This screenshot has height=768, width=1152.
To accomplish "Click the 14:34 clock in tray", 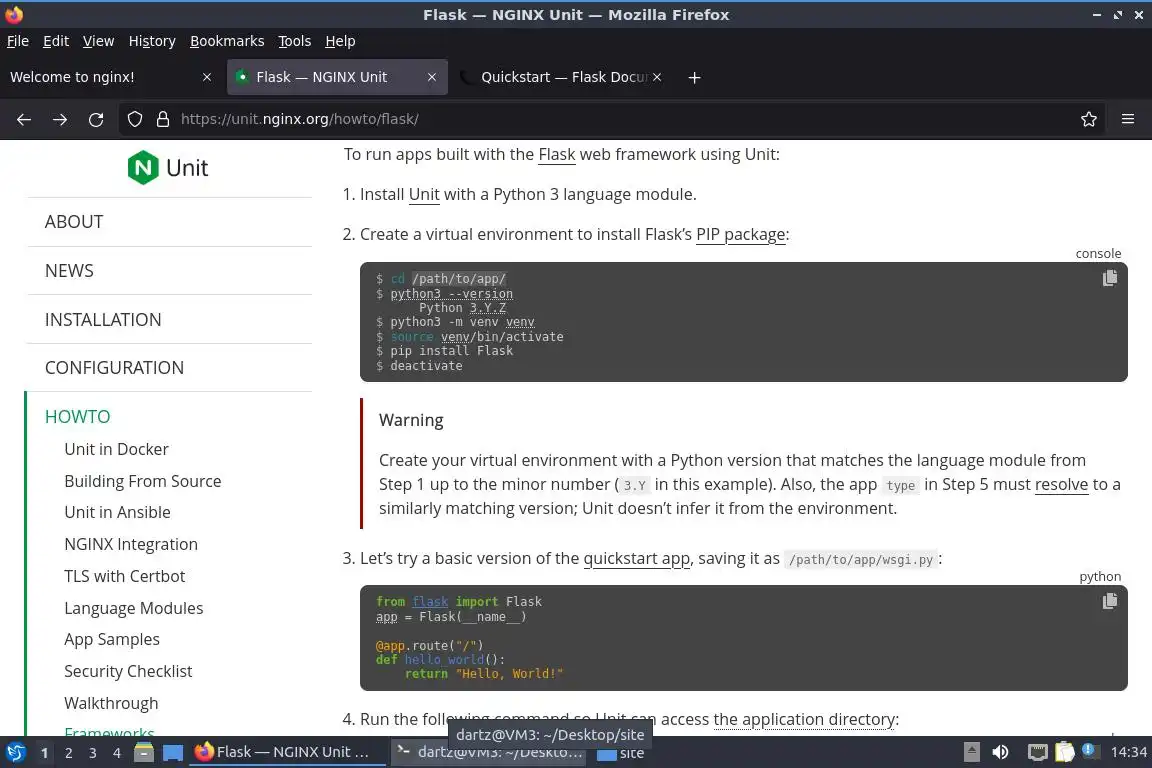I will (1128, 752).
